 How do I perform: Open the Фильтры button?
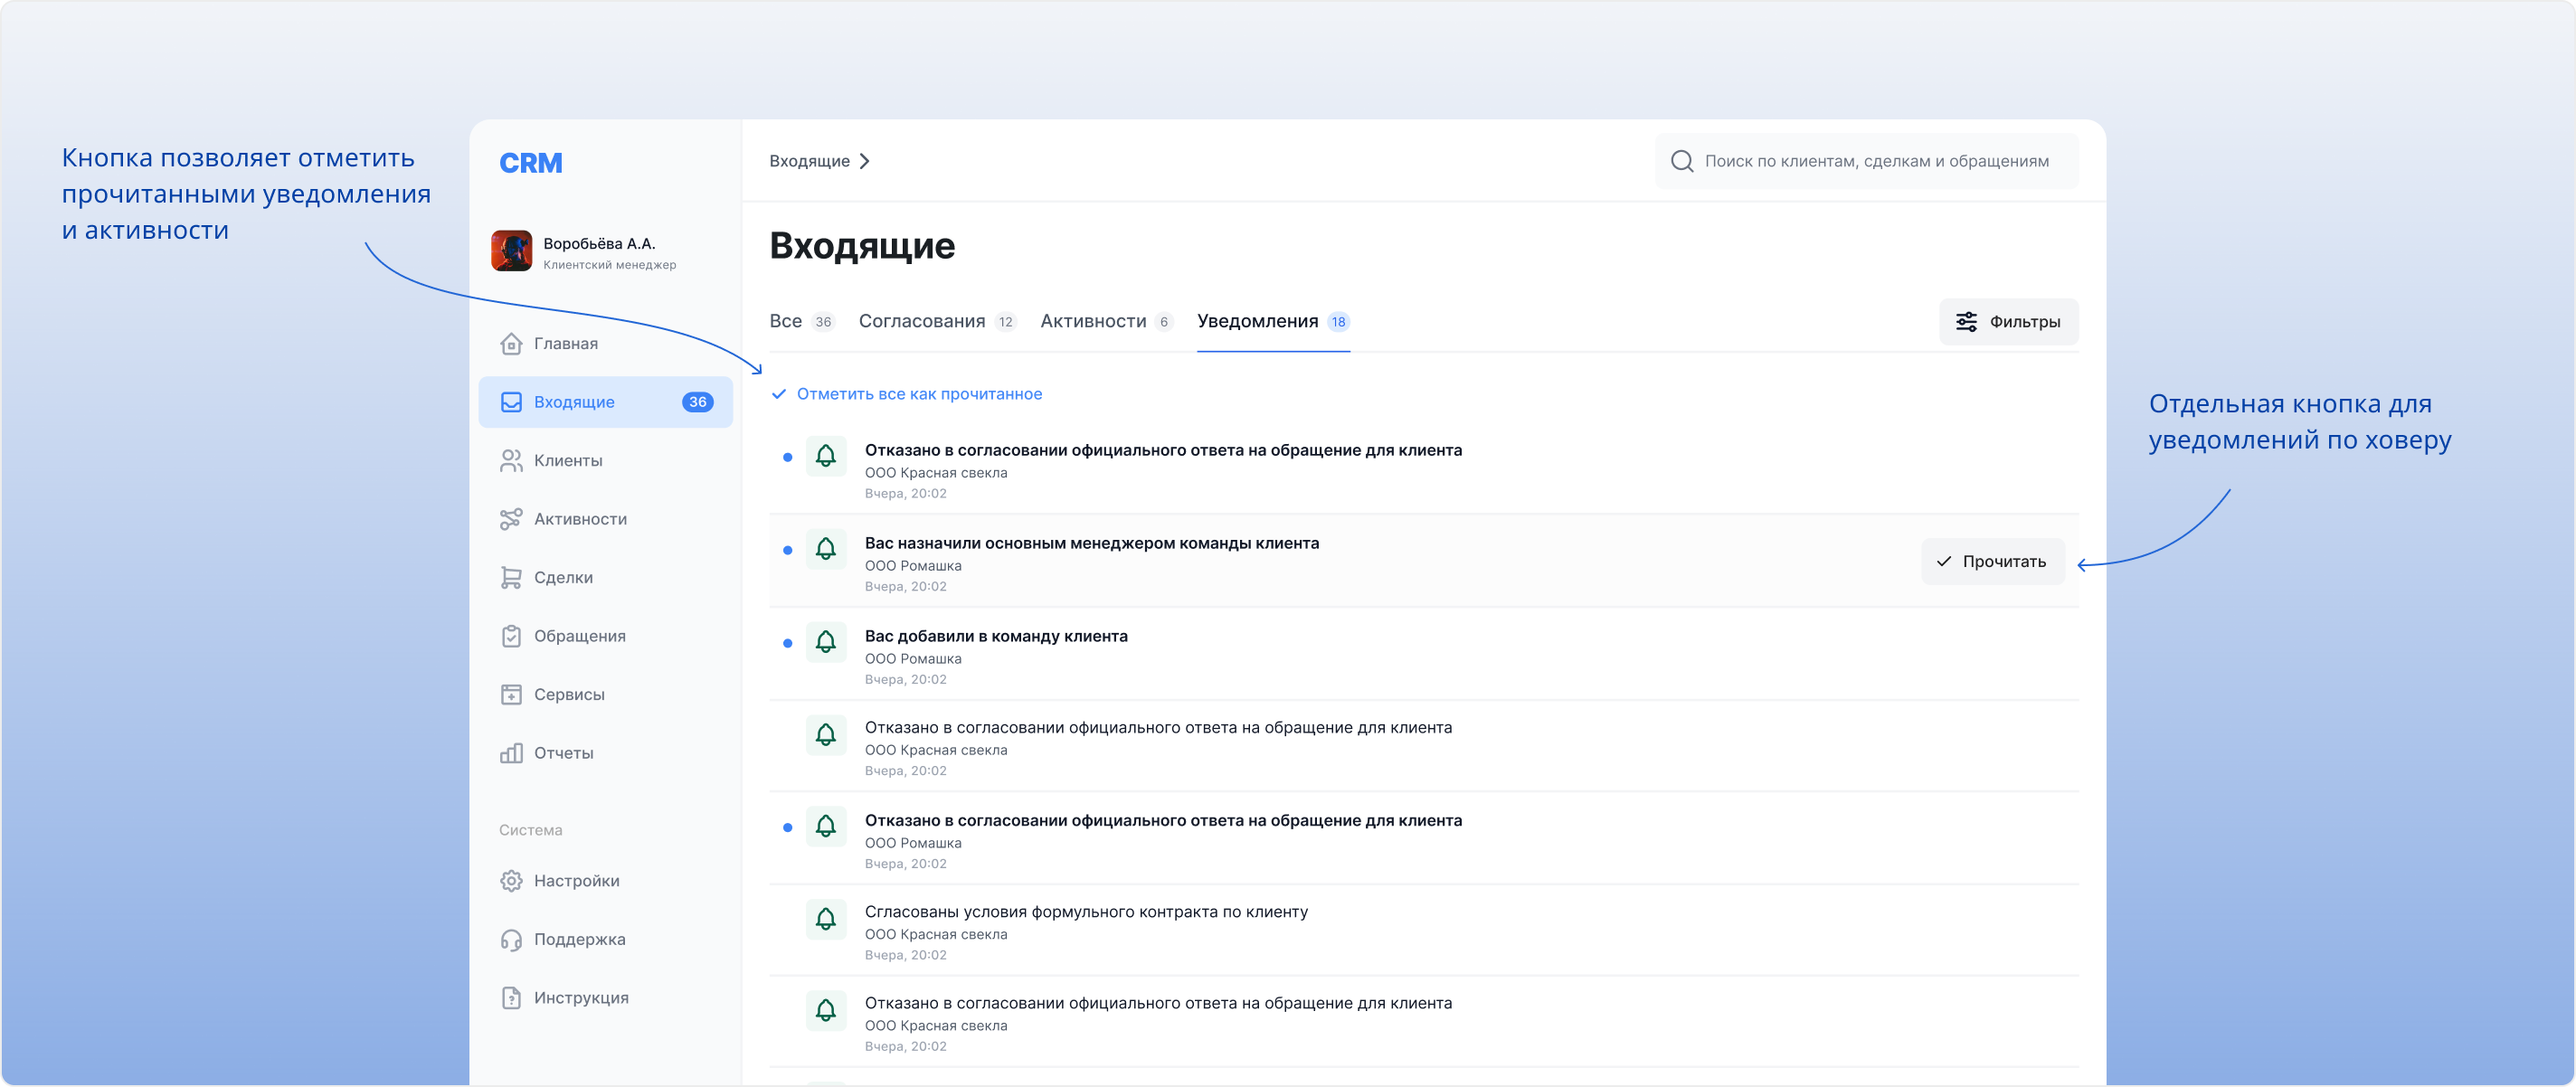[2008, 322]
